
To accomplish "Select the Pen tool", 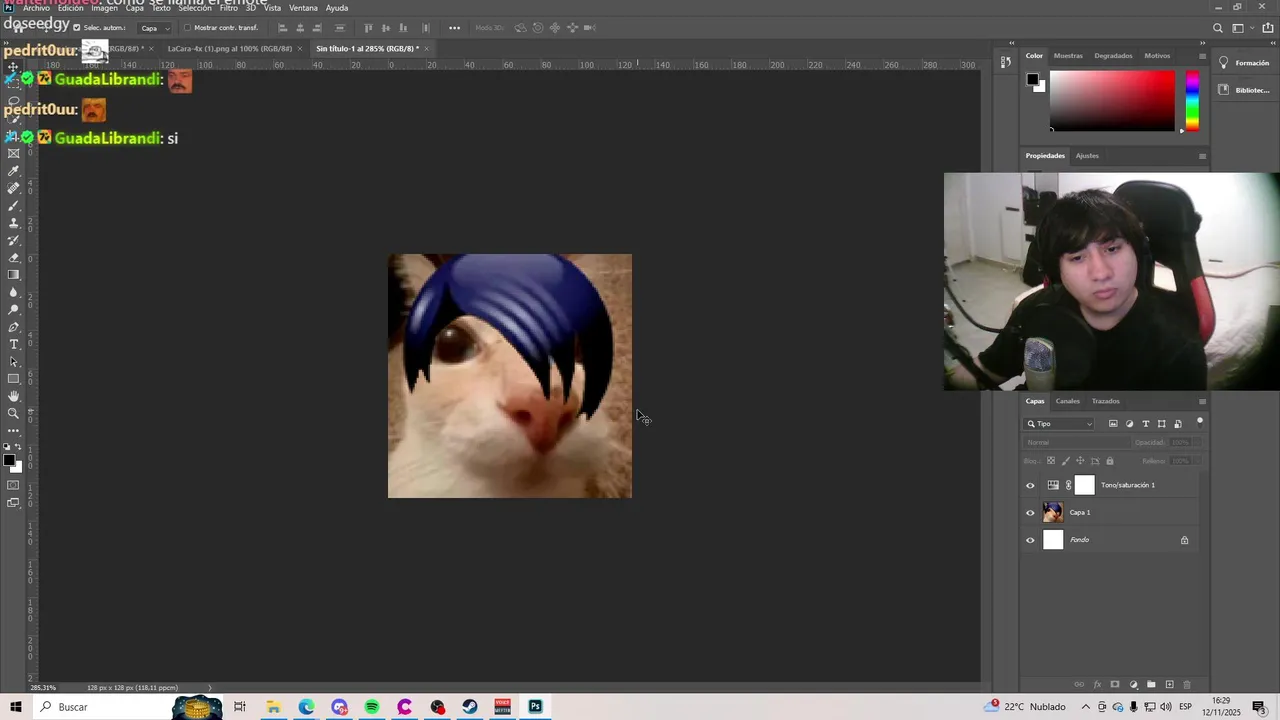I will click(x=13, y=327).
